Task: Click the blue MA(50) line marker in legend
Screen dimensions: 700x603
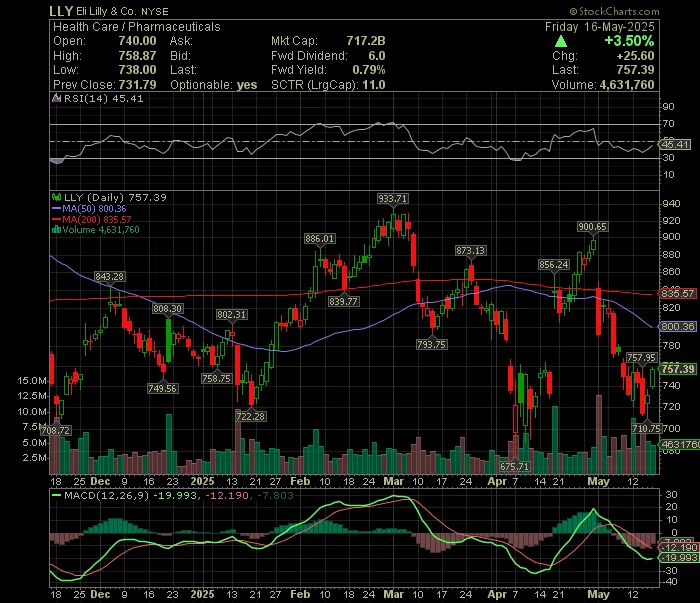Action: point(57,208)
